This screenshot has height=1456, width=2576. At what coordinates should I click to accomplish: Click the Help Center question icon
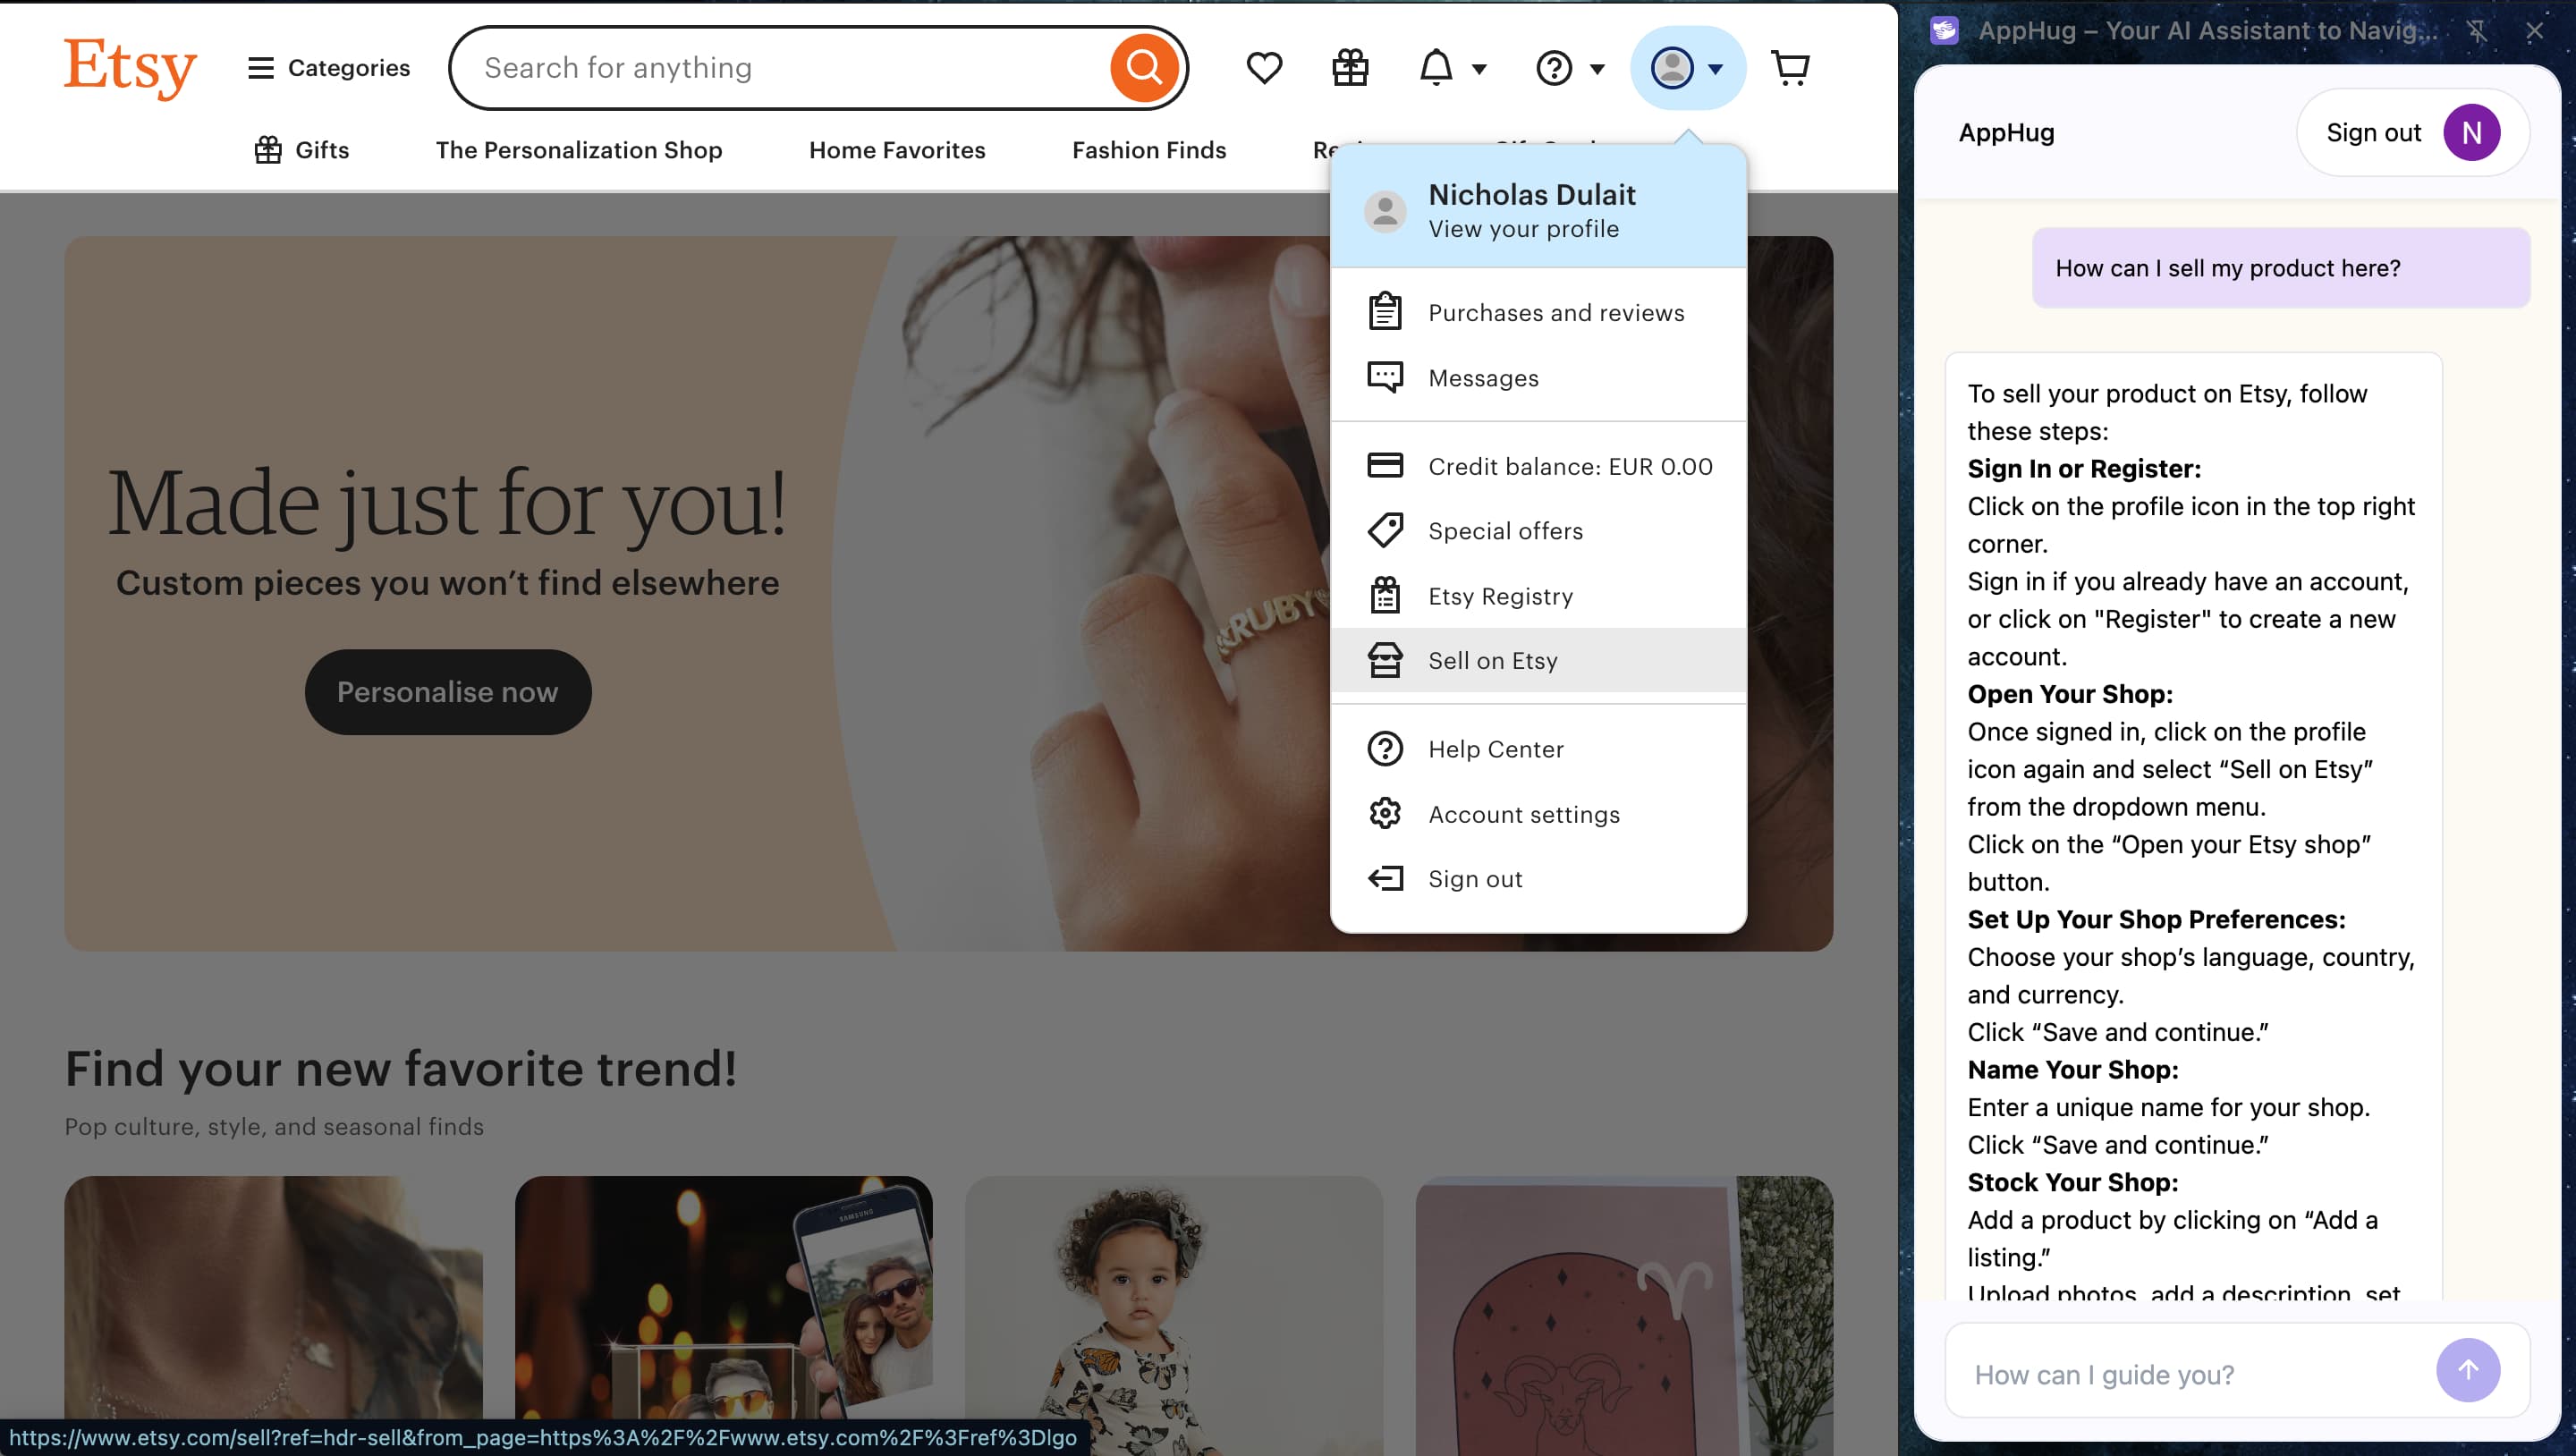[1385, 749]
